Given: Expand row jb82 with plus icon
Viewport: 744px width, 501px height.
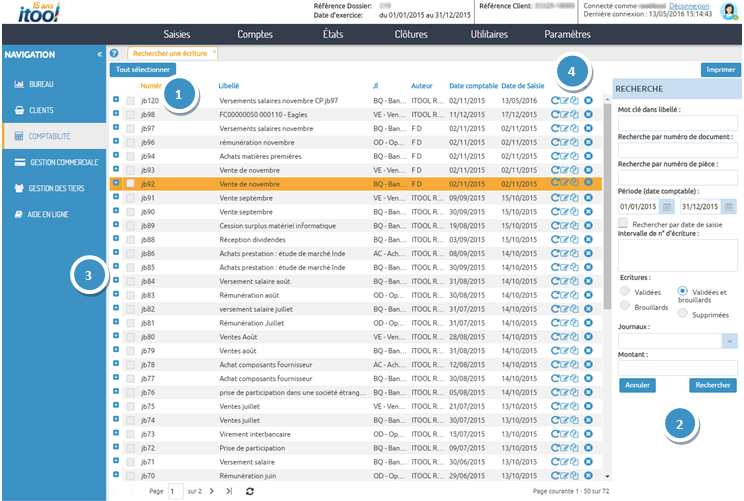Looking at the screenshot, I should coord(116,307).
